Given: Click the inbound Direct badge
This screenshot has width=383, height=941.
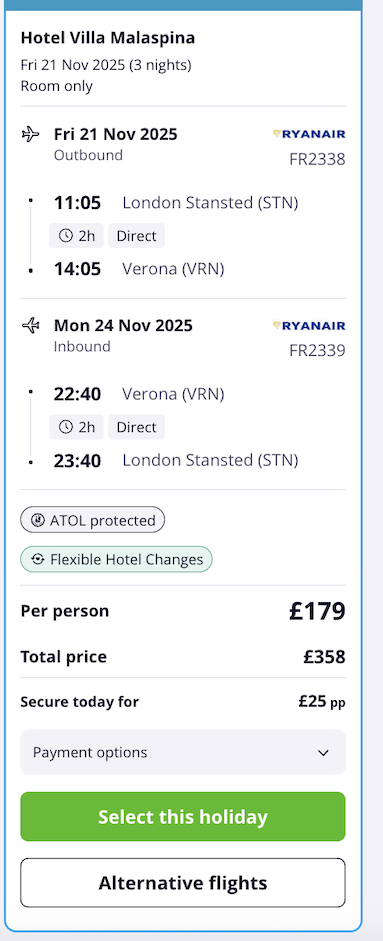Looking at the screenshot, I should click(x=136, y=427).
